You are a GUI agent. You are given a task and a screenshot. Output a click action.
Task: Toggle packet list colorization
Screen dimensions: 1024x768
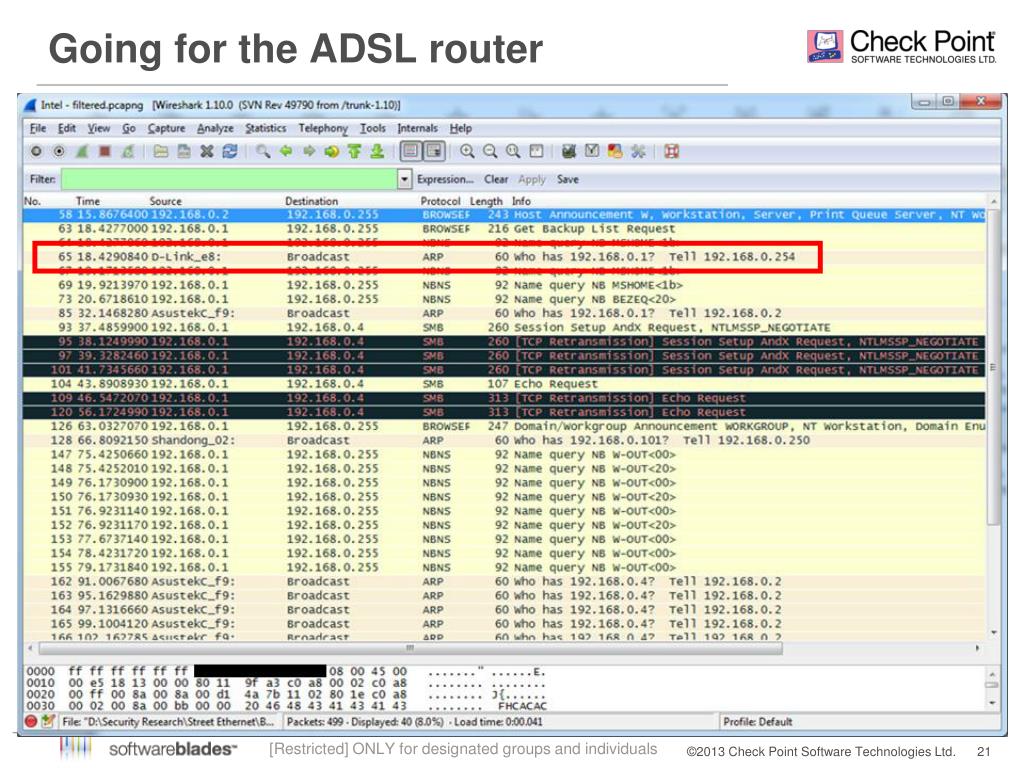pyautogui.click(x=411, y=152)
